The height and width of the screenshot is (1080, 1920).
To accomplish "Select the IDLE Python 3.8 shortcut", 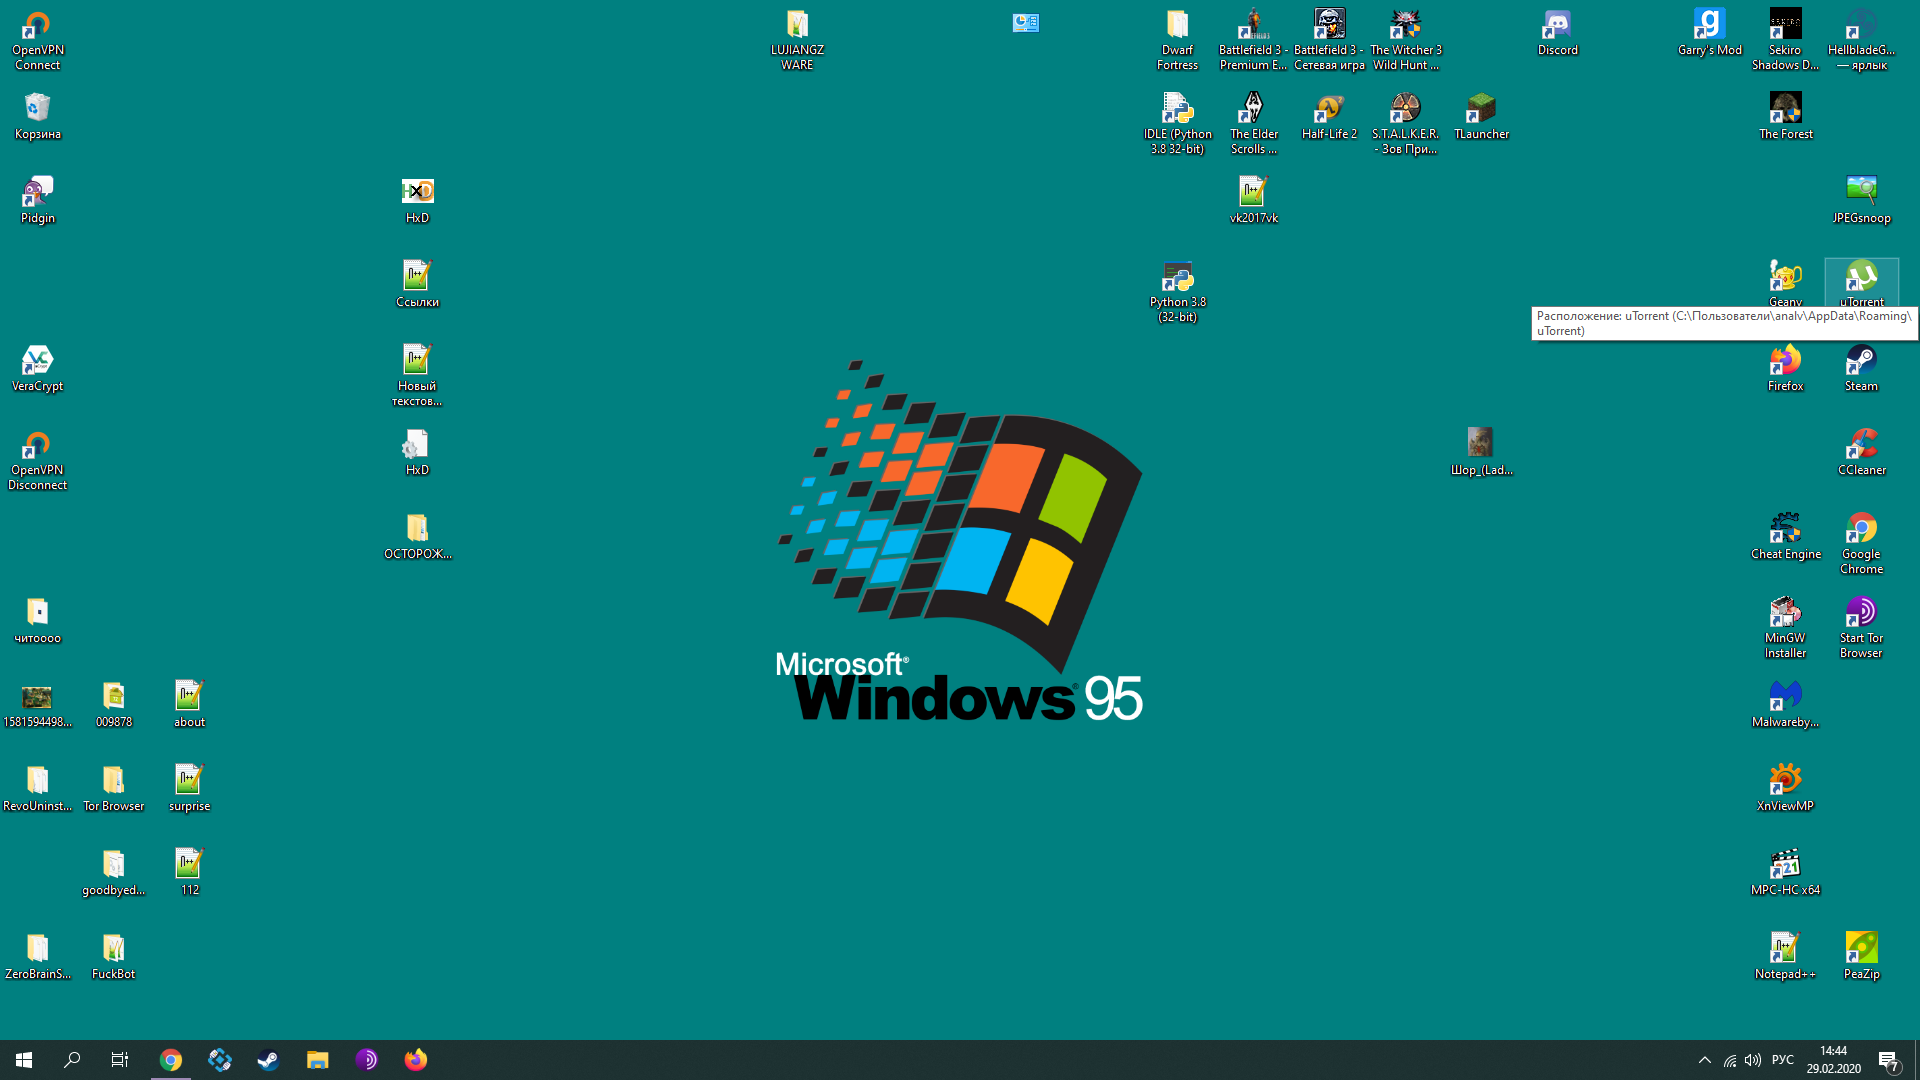I will click(x=1177, y=124).
